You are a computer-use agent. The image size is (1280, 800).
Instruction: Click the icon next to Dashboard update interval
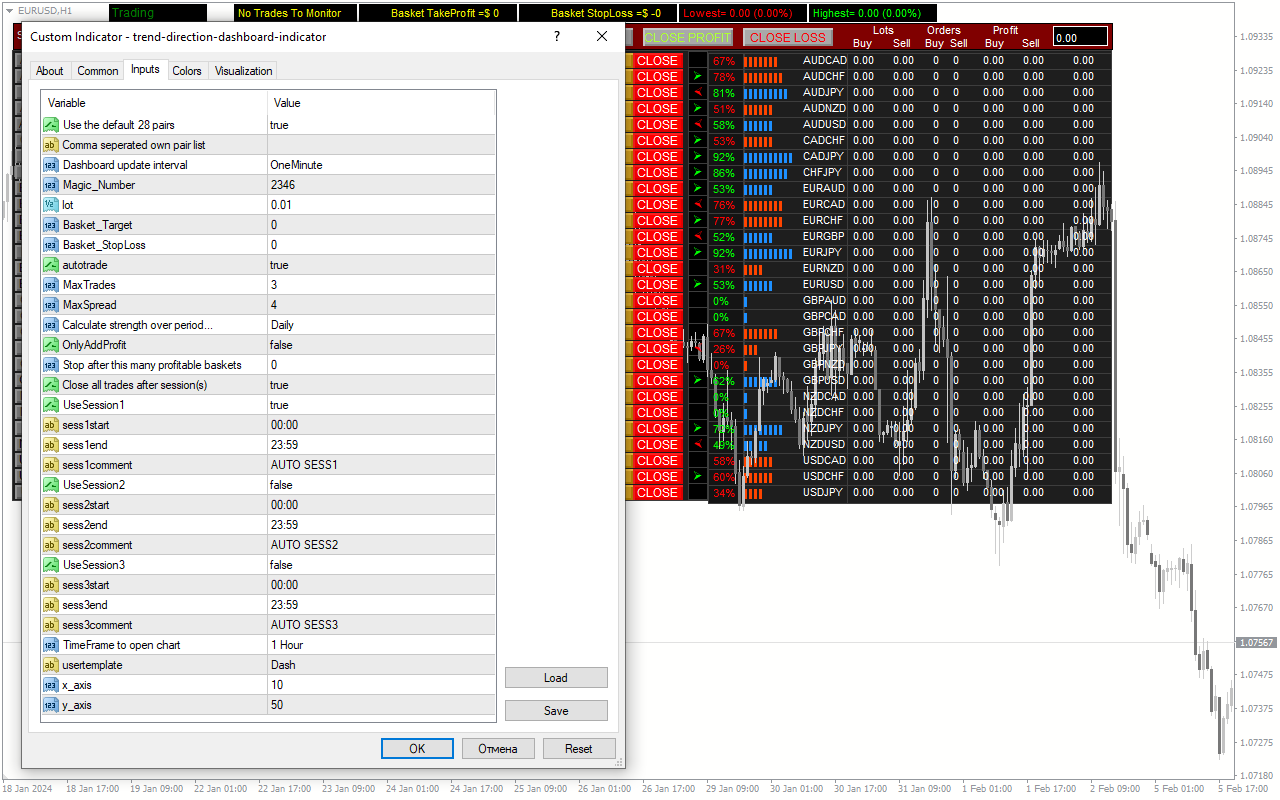pyautogui.click(x=51, y=165)
